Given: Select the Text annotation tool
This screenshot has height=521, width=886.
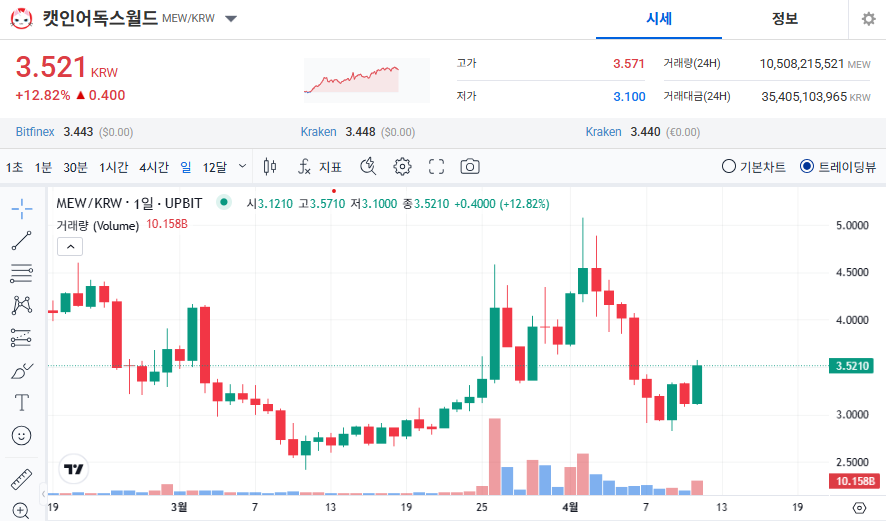Looking at the screenshot, I should (21, 403).
